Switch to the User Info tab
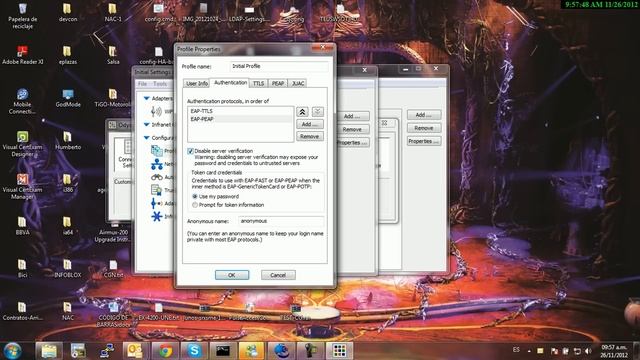 tap(197, 83)
